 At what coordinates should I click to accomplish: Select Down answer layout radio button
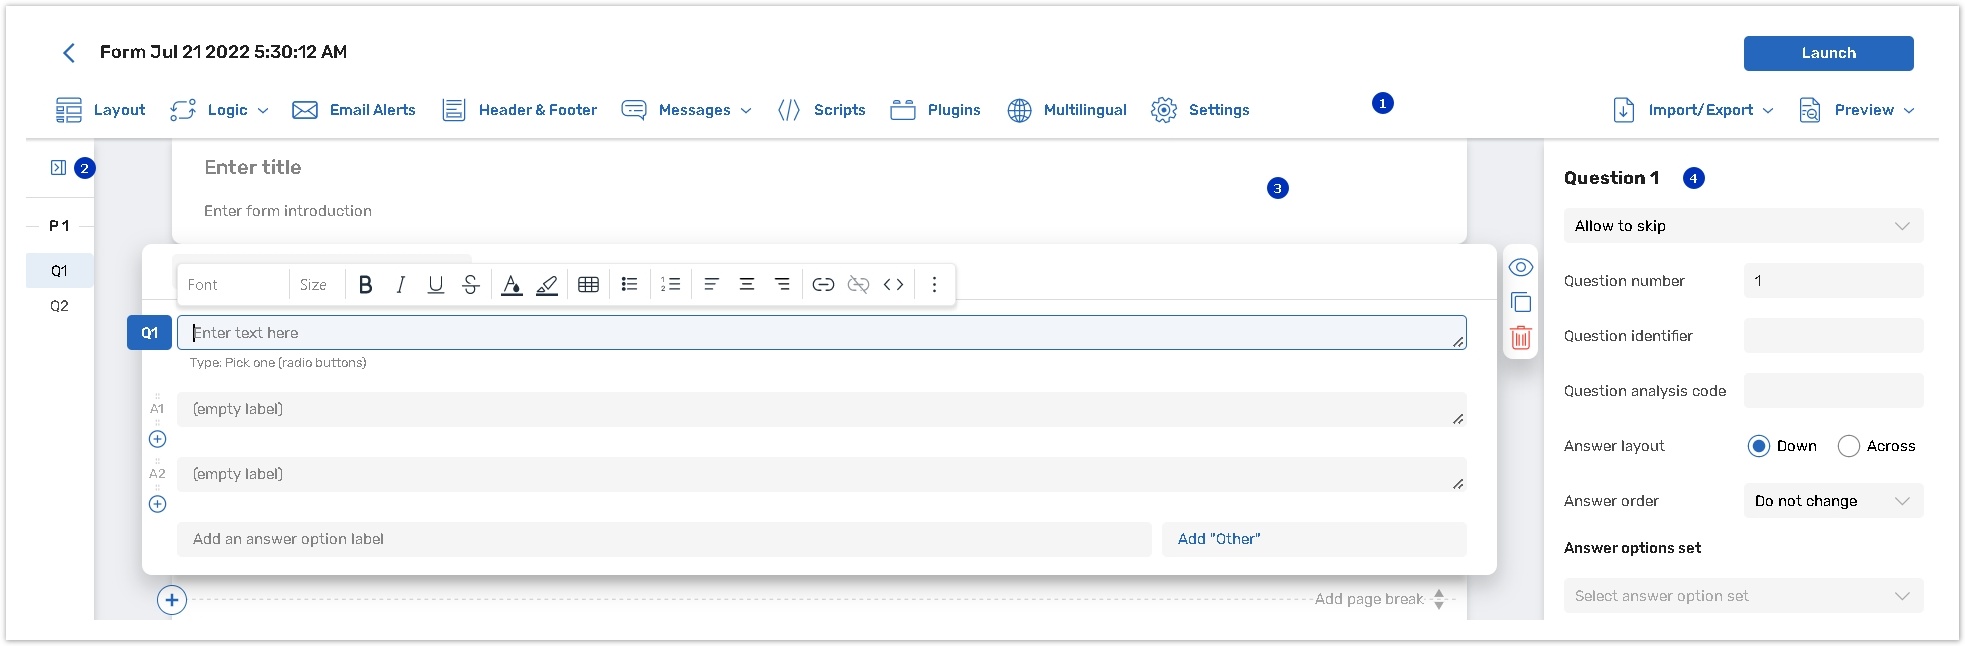(1758, 446)
